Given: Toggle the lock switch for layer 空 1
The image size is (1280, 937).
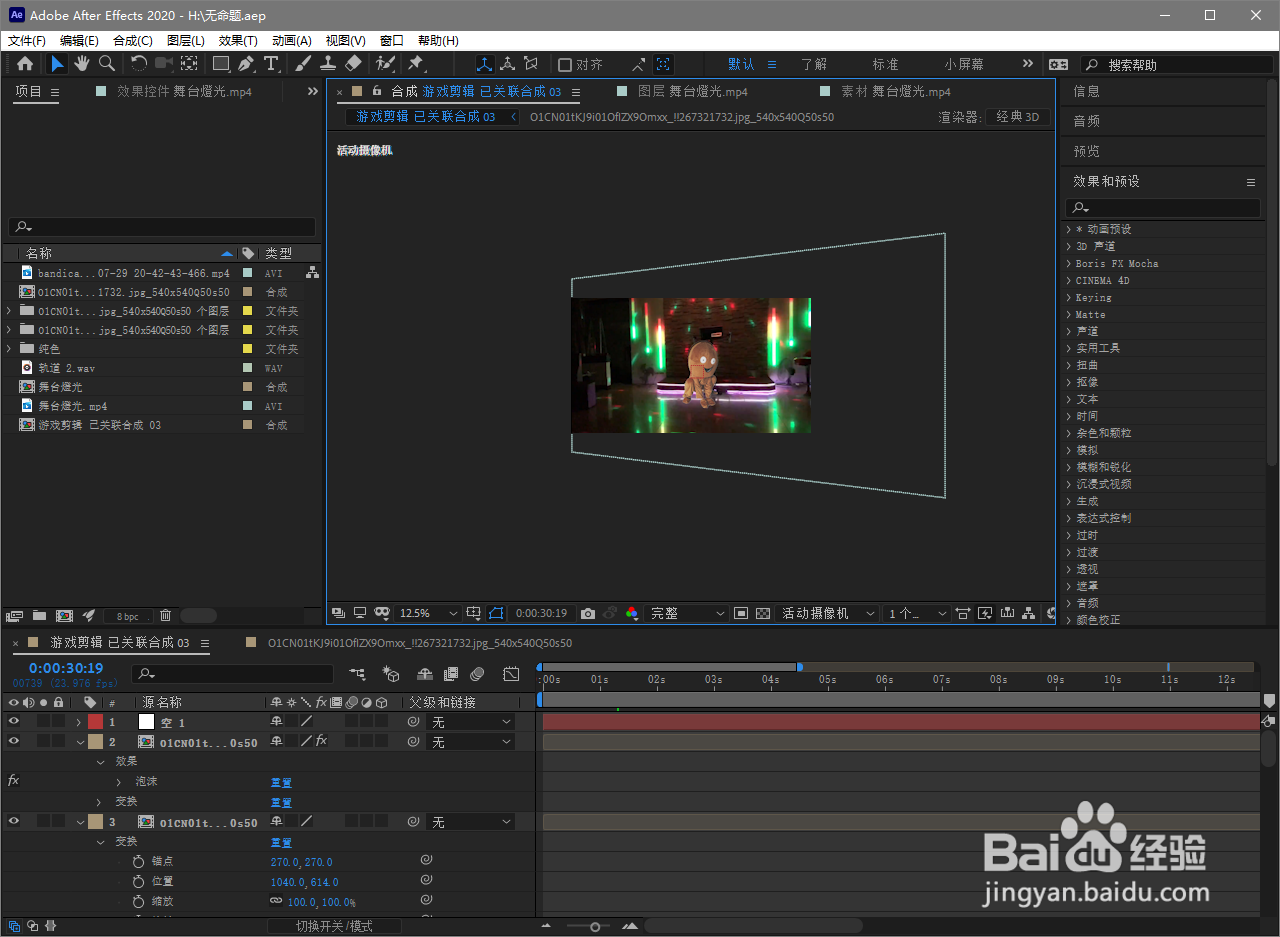Looking at the screenshot, I should click(59, 721).
